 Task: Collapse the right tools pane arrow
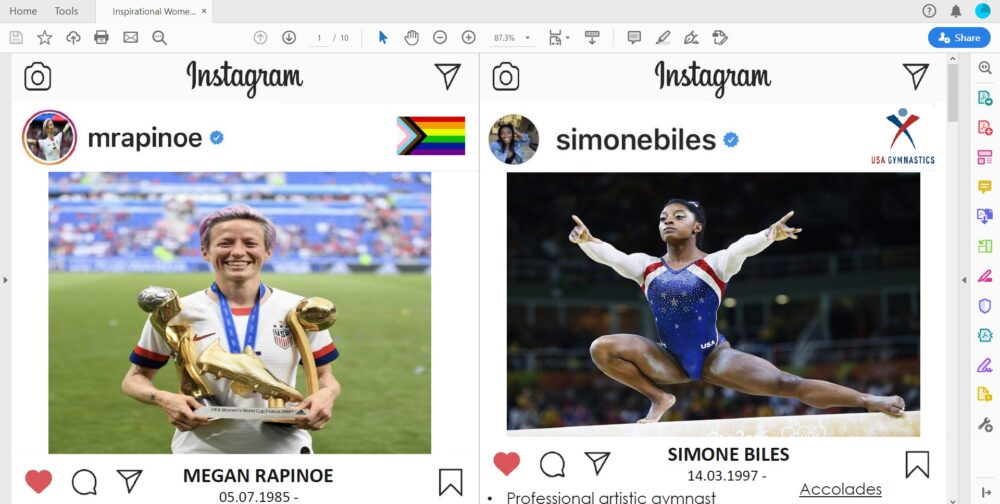pyautogui.click(x=965, y=279)
